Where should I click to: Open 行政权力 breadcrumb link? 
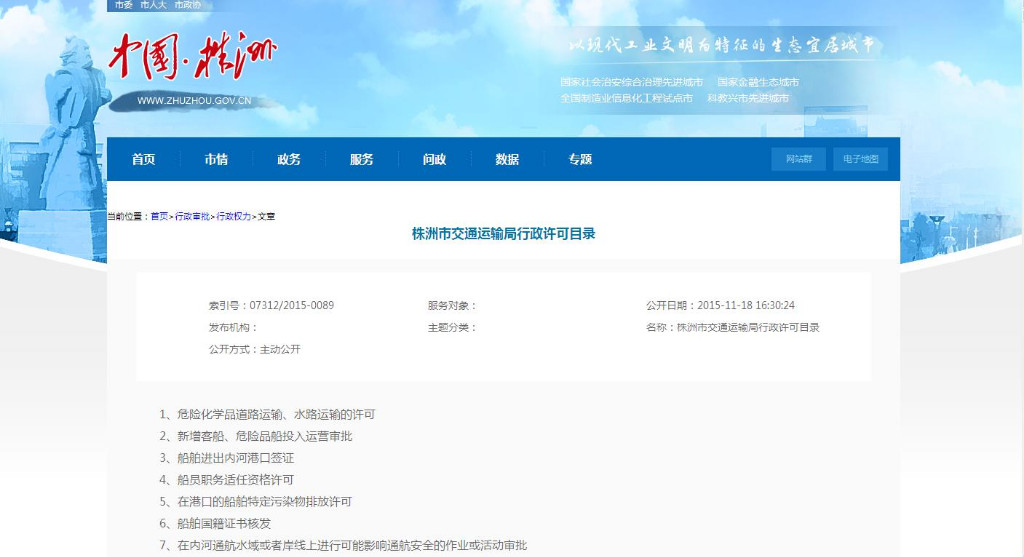pos(234,216)
